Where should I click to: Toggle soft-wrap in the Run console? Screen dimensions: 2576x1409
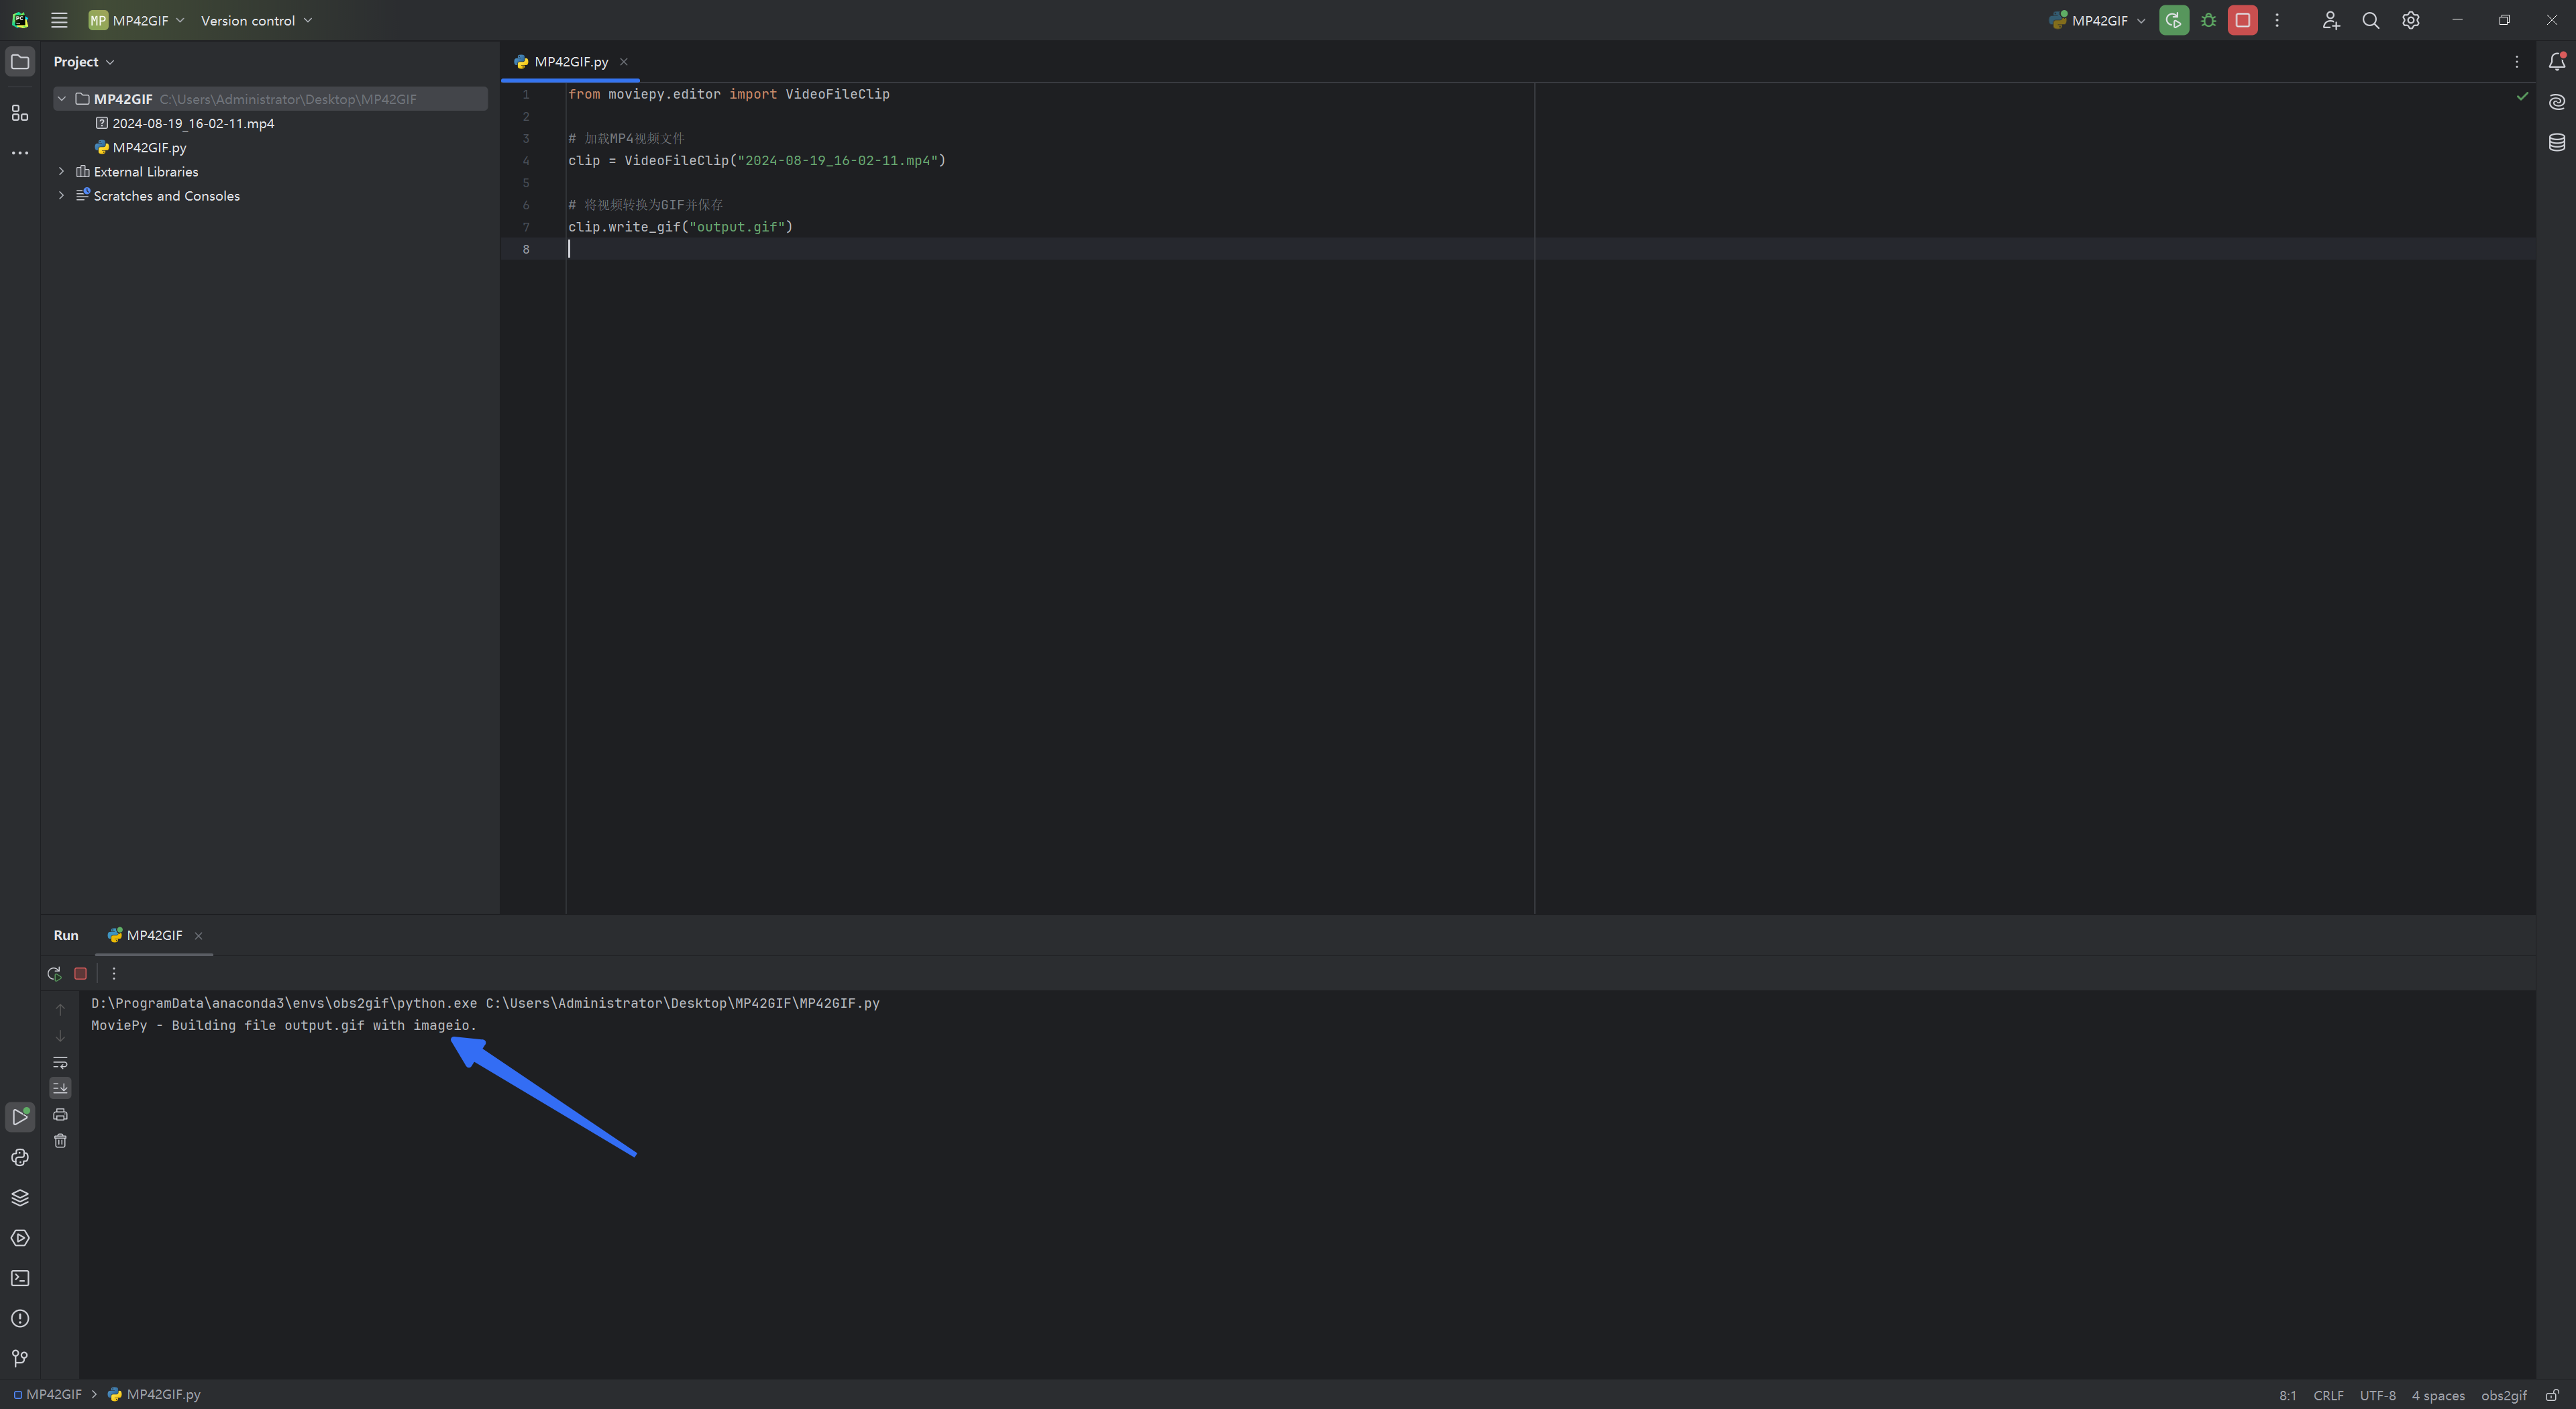60,1062
